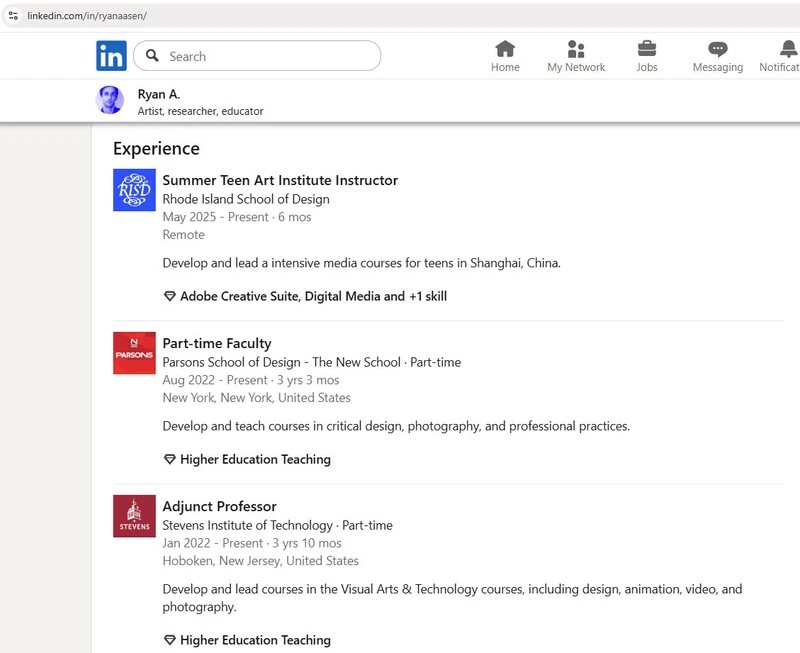Image resolution: width=800 pixels, height=653 pixels.
Task: Go to My Network icon
Action: point(576,49)
